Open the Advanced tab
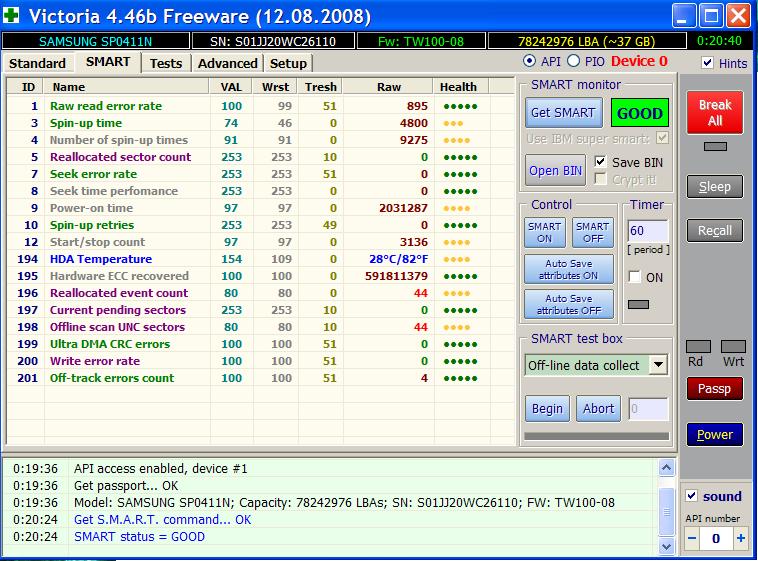 [x=227, y=63]
